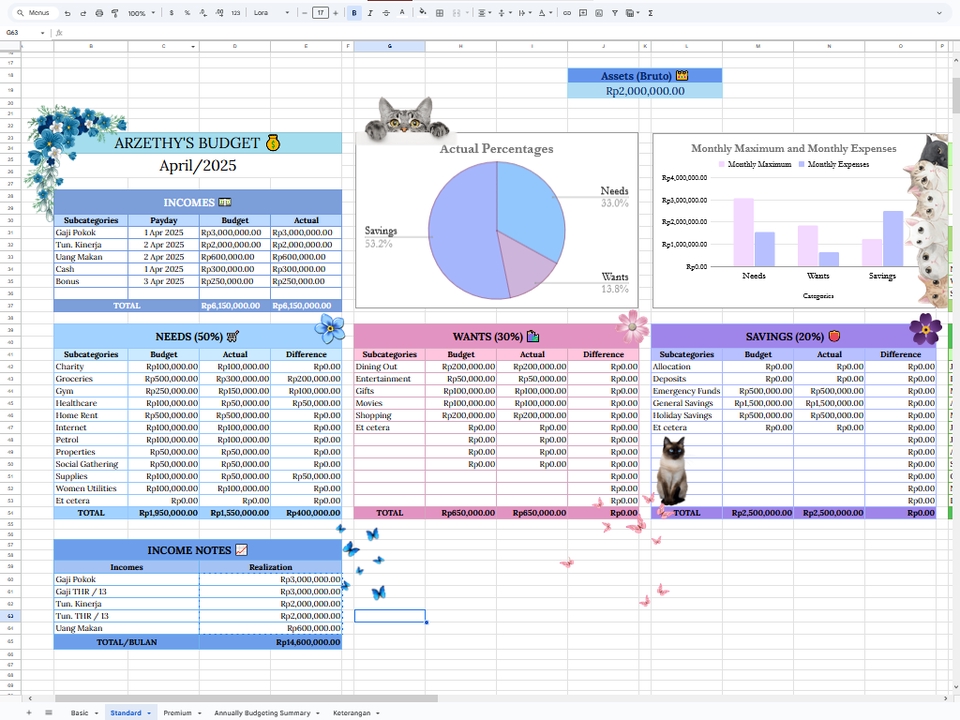Select the paint format tool

114,12
